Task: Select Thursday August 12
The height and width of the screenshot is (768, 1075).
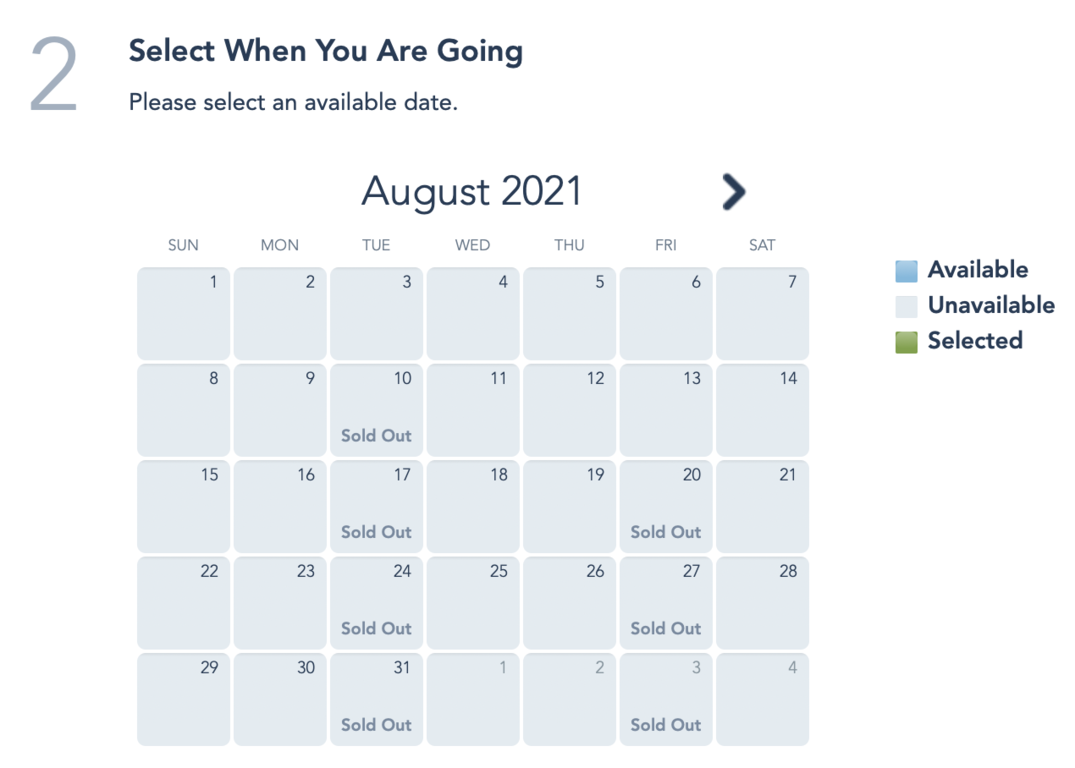Action: coord(569,410)
